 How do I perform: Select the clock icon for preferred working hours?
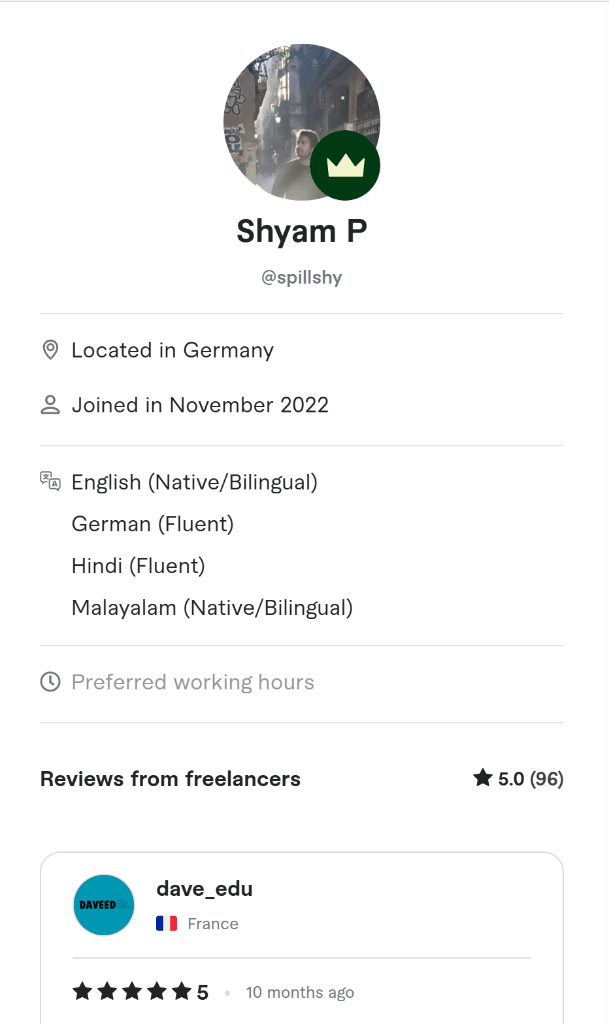49,681
